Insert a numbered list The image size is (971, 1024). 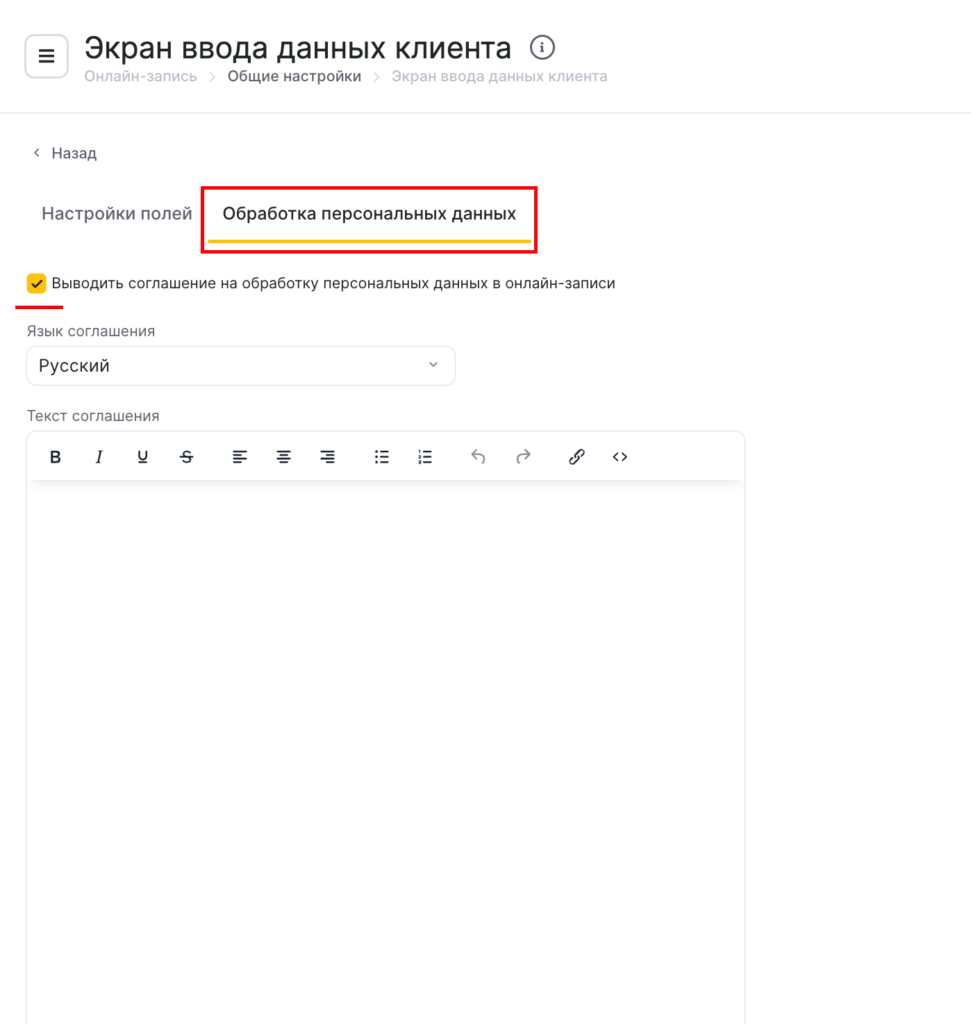pyautogui.click(x=425, y=457)
